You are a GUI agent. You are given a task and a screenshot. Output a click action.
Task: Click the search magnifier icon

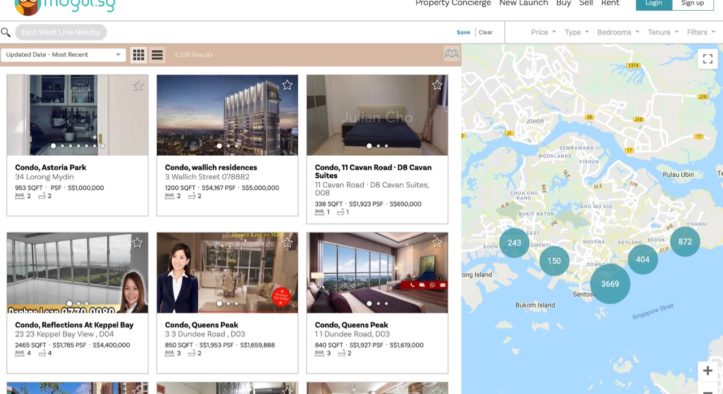pyautogui.click(x=6, y=32)
